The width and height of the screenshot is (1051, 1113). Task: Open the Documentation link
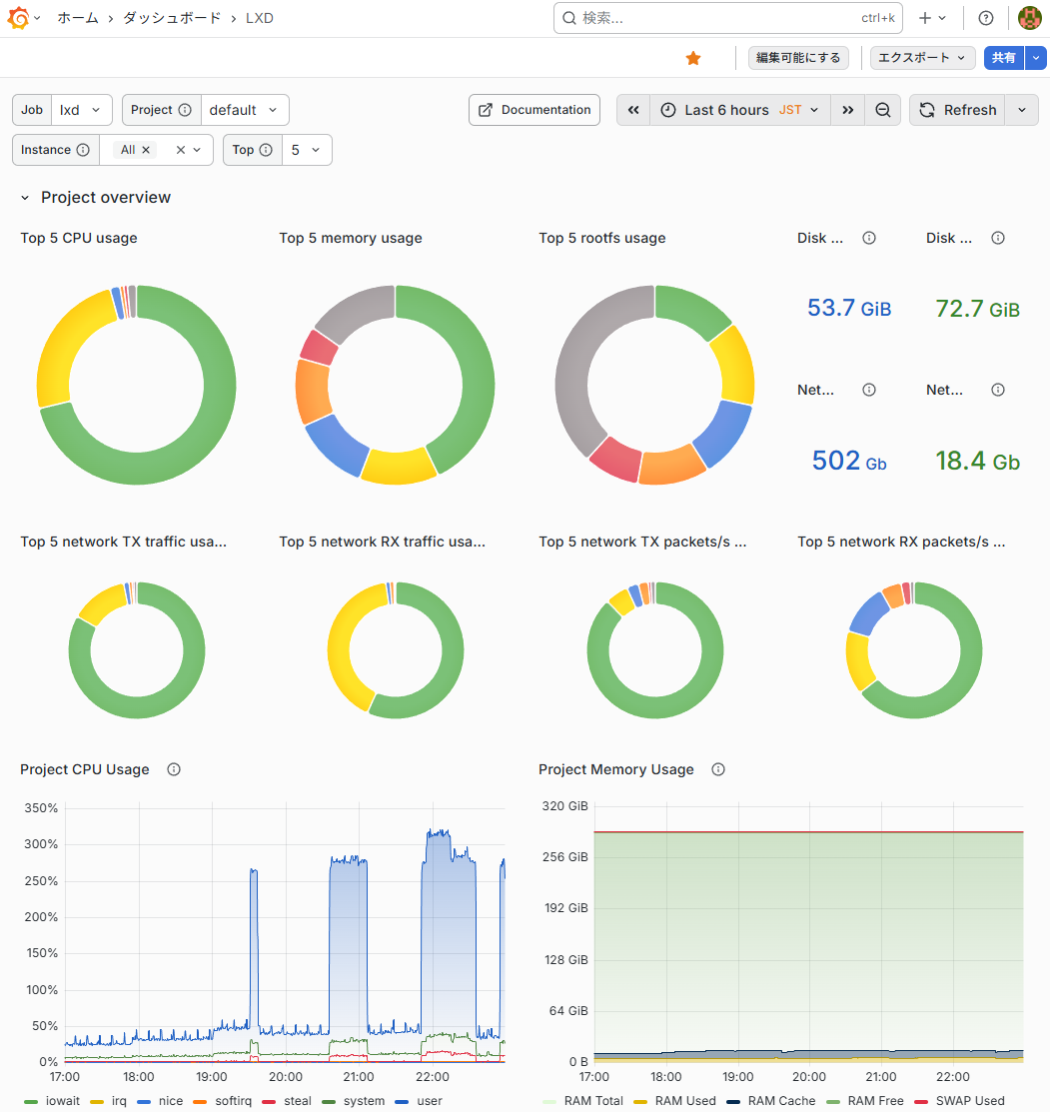click(x=534, y=110)
